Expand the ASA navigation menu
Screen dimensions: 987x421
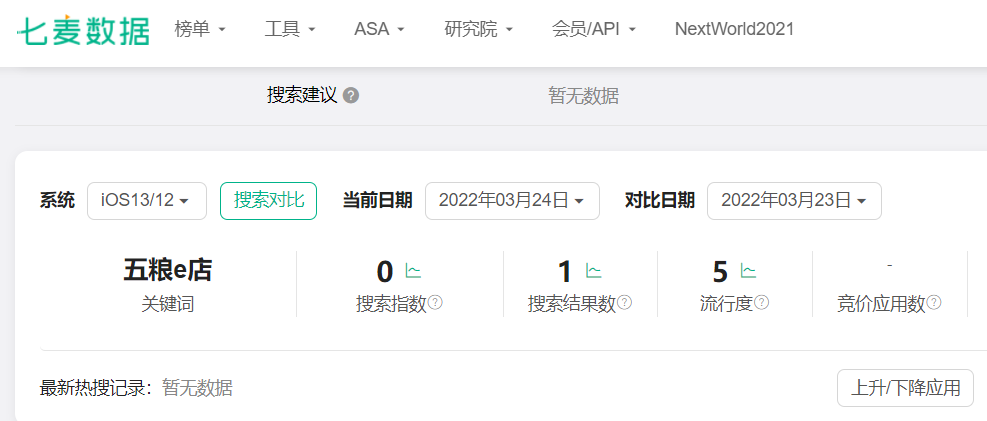(x=379, y=30)
